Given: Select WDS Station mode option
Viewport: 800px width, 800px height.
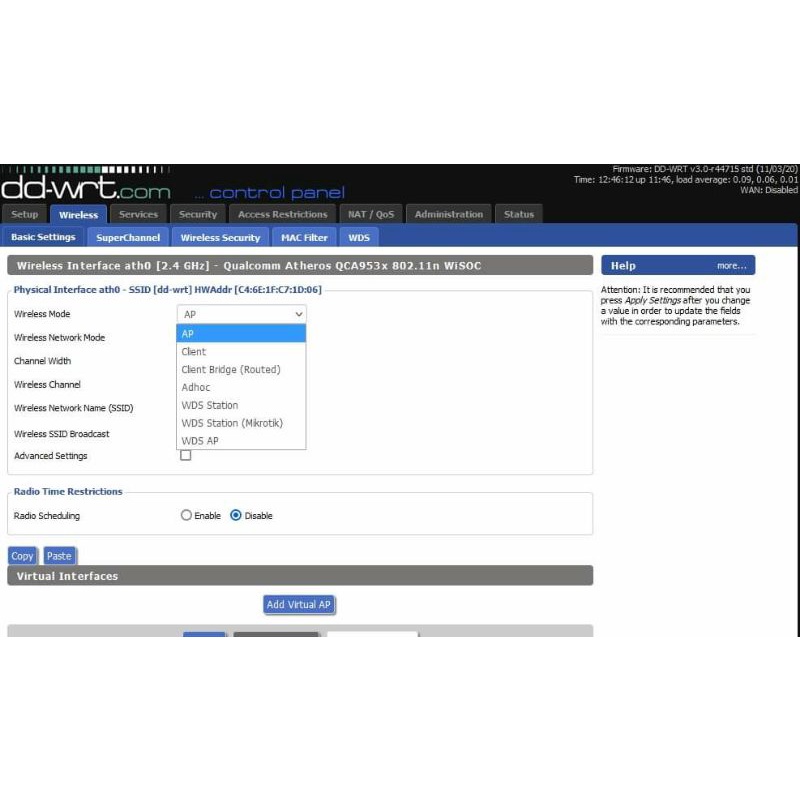Looking at the screenshot, I should coord(241,405).
